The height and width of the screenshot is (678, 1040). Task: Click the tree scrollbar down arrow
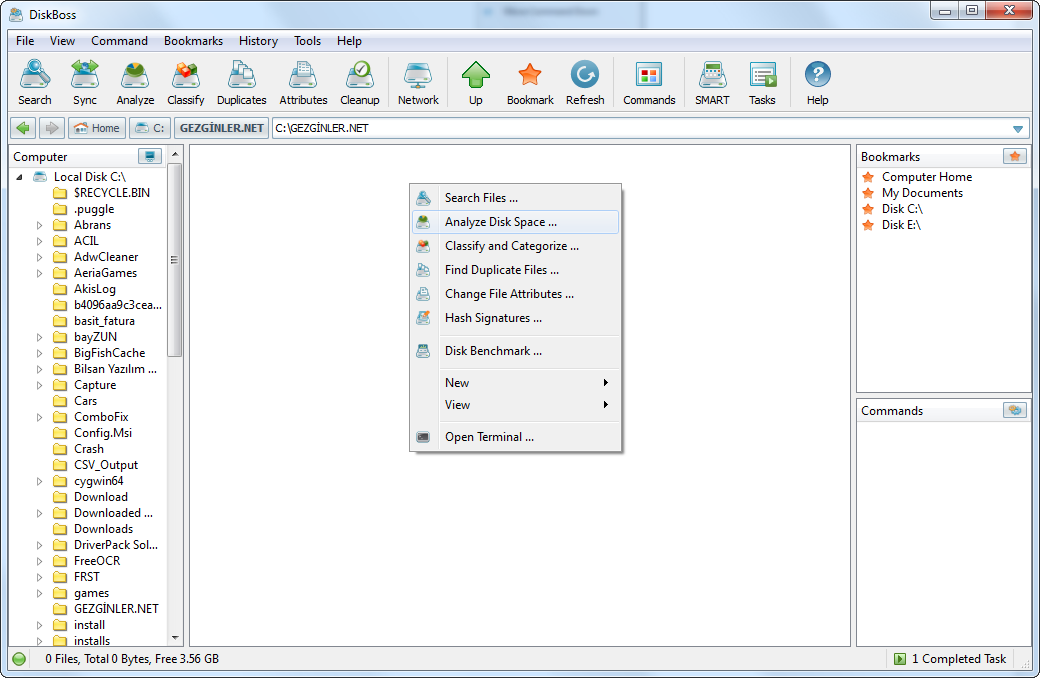tap(175, 638)
